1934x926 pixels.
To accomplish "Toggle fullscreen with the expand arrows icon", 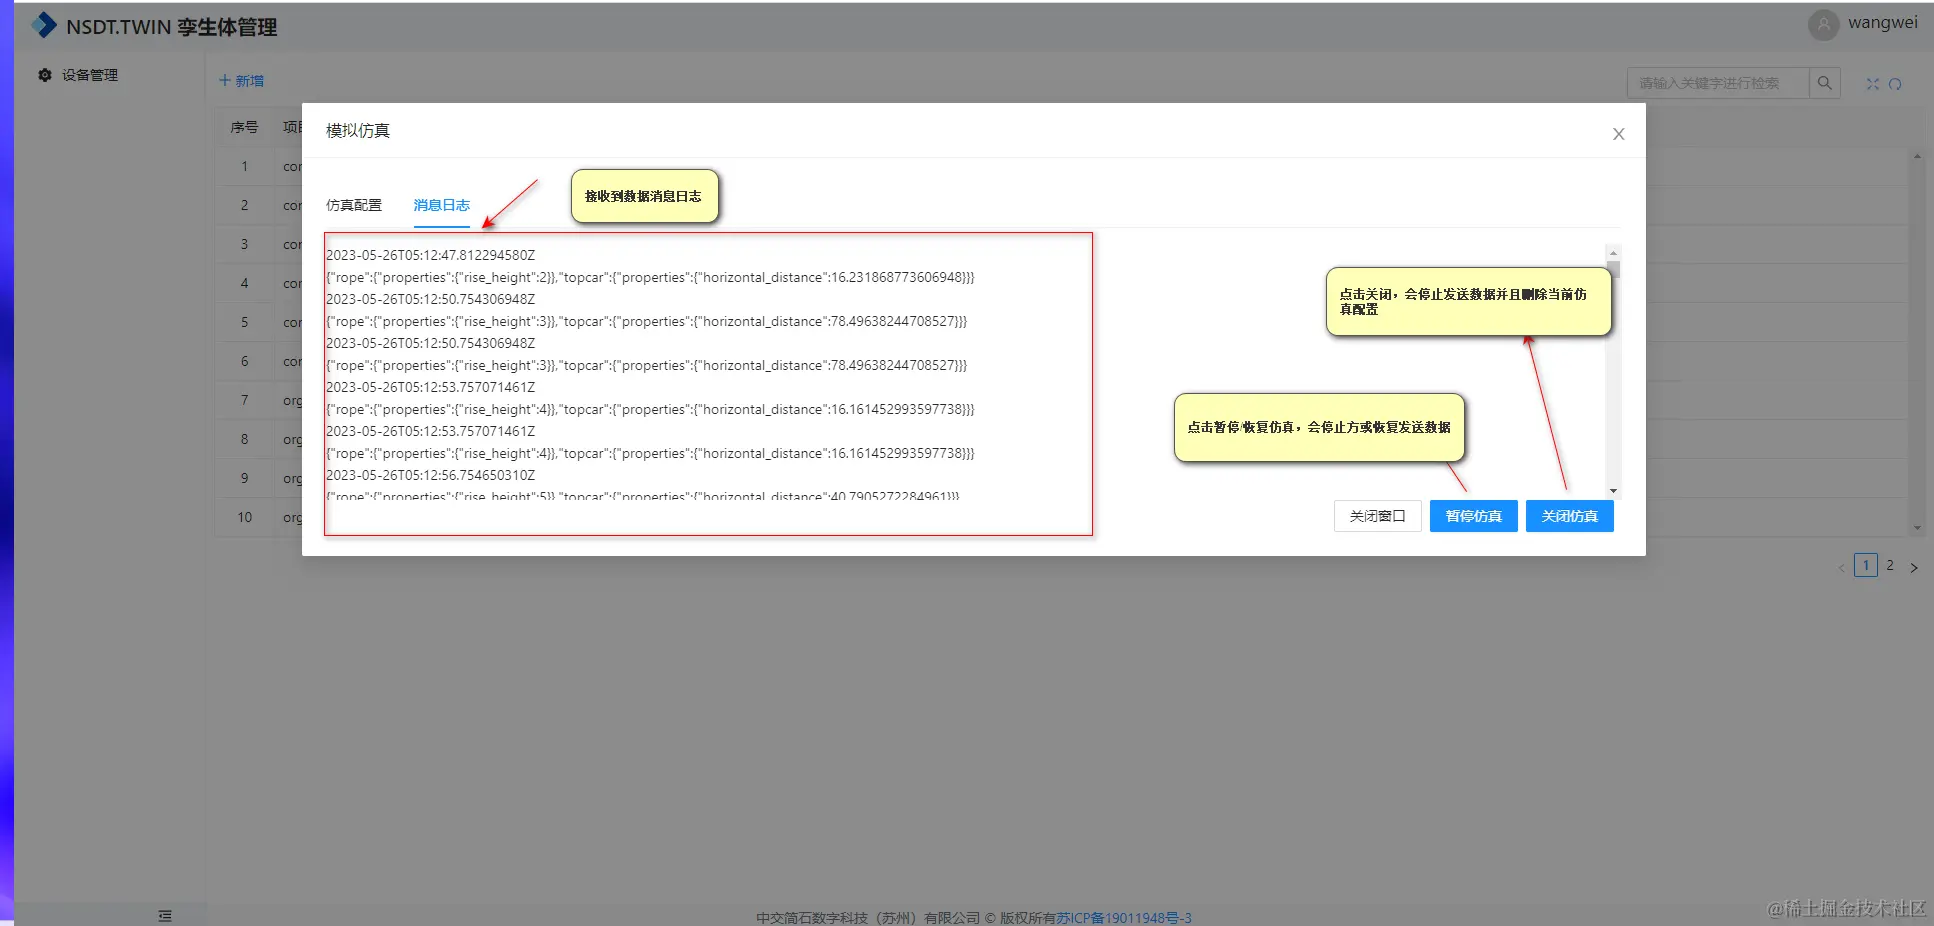I will pyautogui.click(x=1872, y=84).
